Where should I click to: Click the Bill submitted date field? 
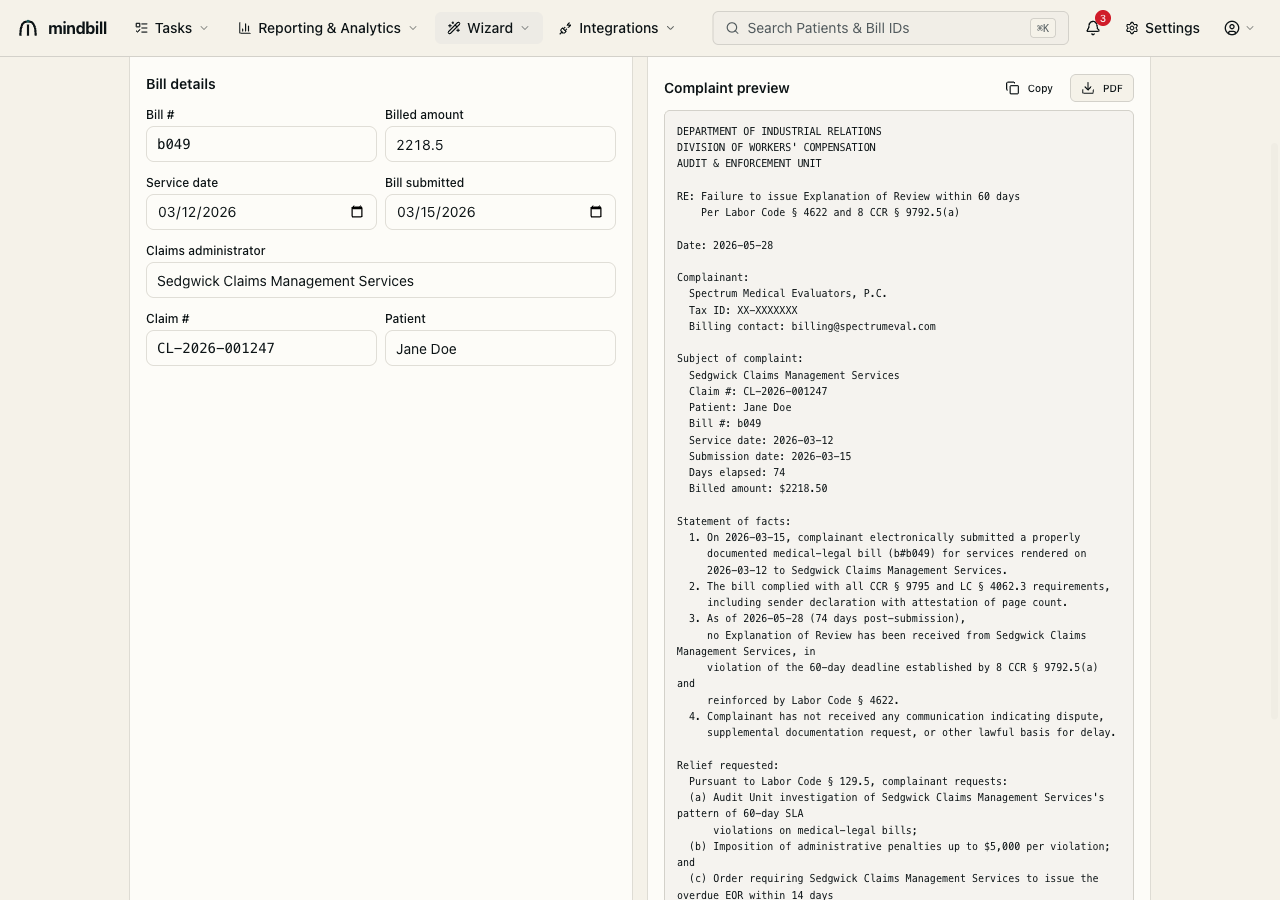pos(500,212)
